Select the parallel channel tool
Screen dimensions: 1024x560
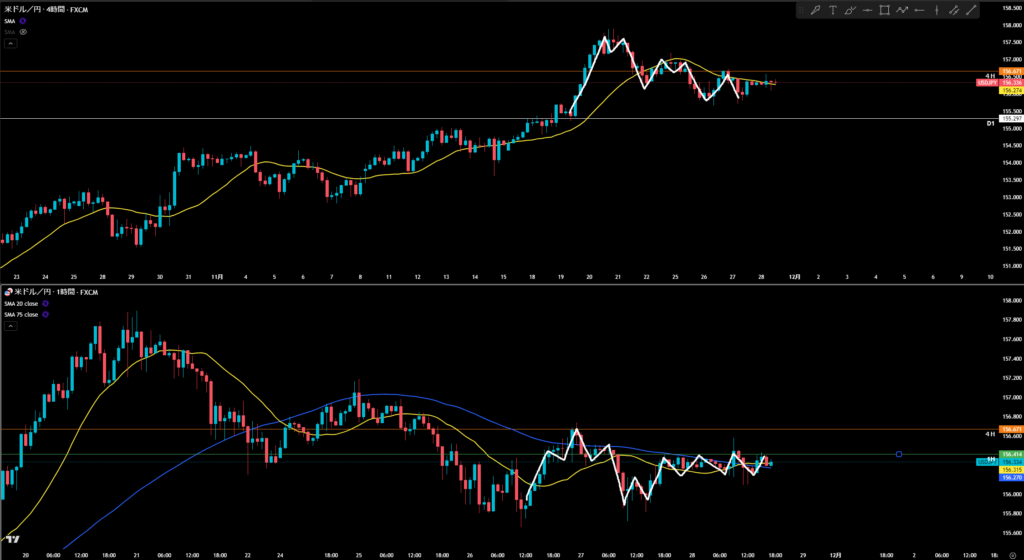click(x=953, y=10)
